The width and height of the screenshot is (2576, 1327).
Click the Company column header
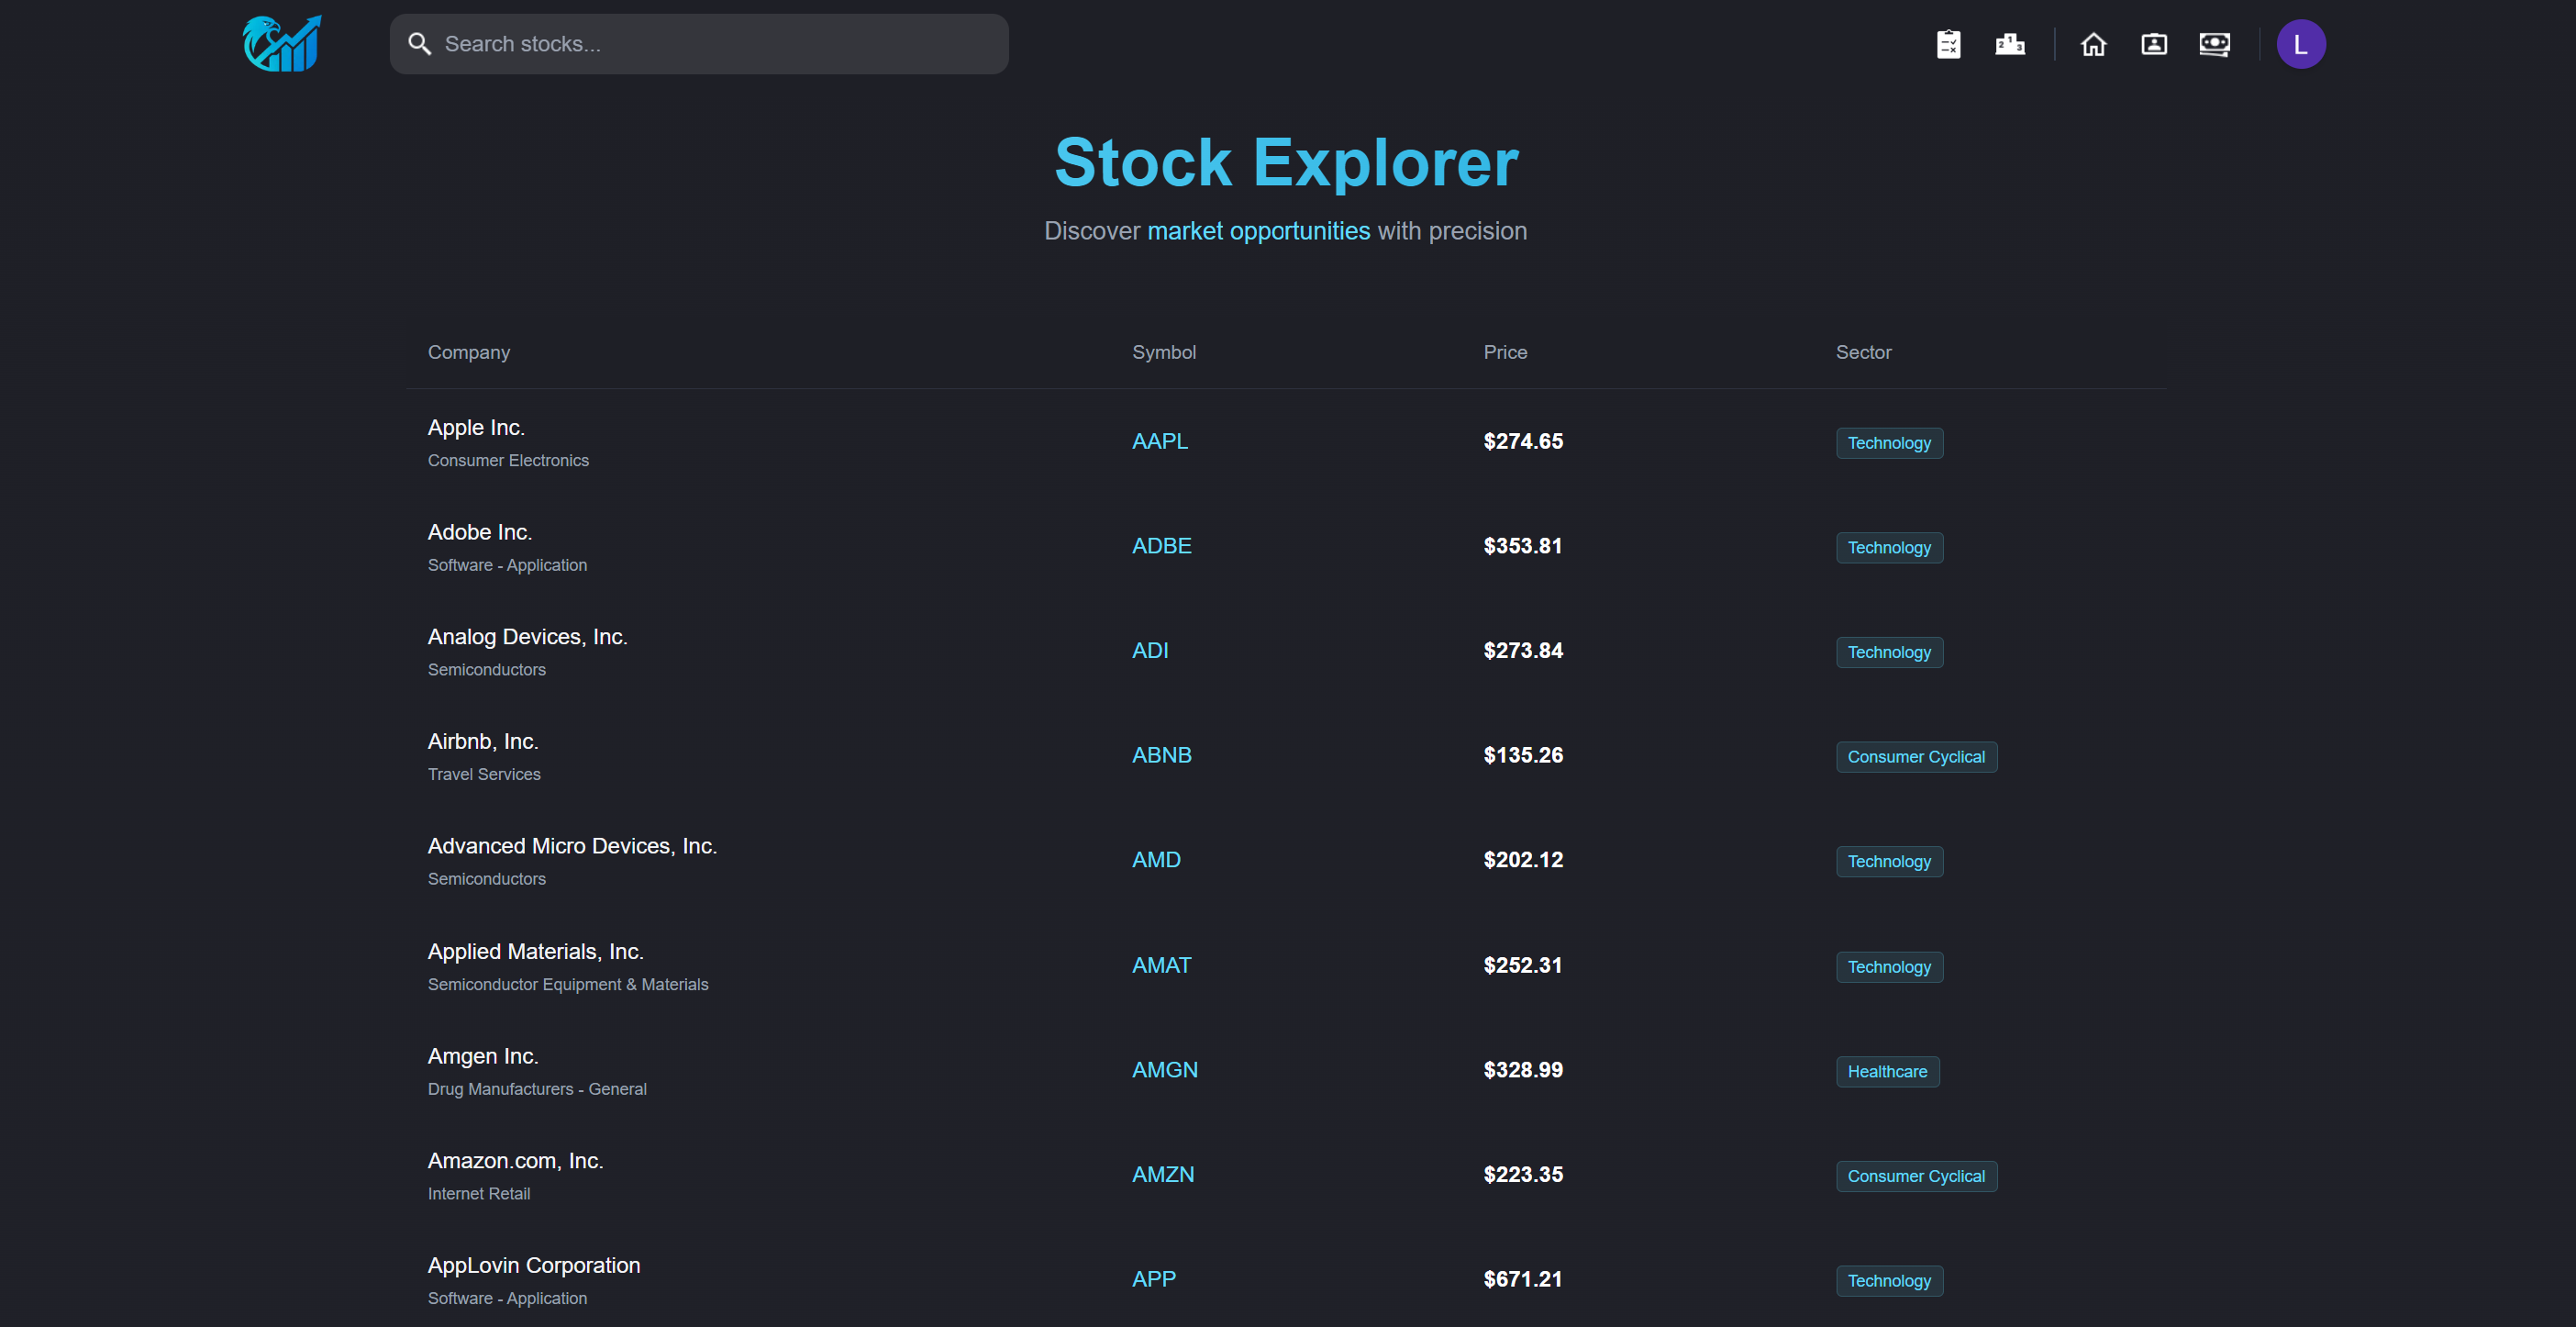(469, 352)
